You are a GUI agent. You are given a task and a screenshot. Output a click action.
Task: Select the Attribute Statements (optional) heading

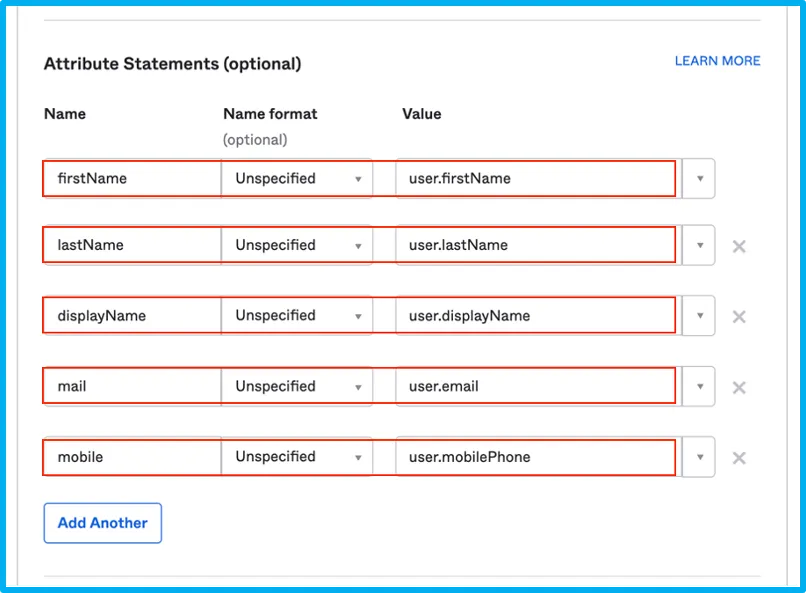pyautogui.click(x=172, y=64)
